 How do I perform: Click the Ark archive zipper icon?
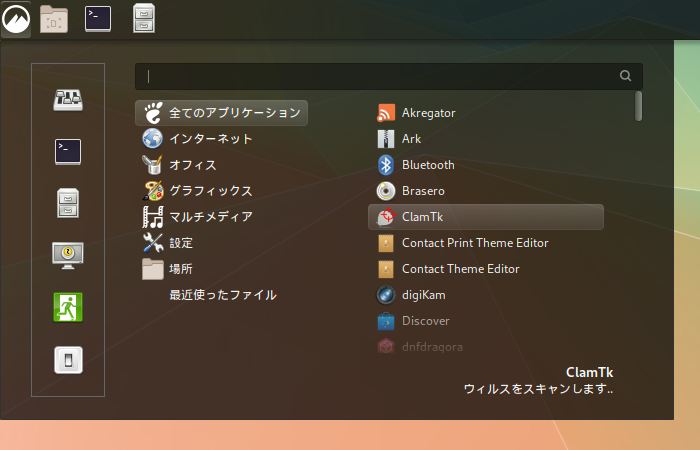pyautogui.click(x=386, y=139)
